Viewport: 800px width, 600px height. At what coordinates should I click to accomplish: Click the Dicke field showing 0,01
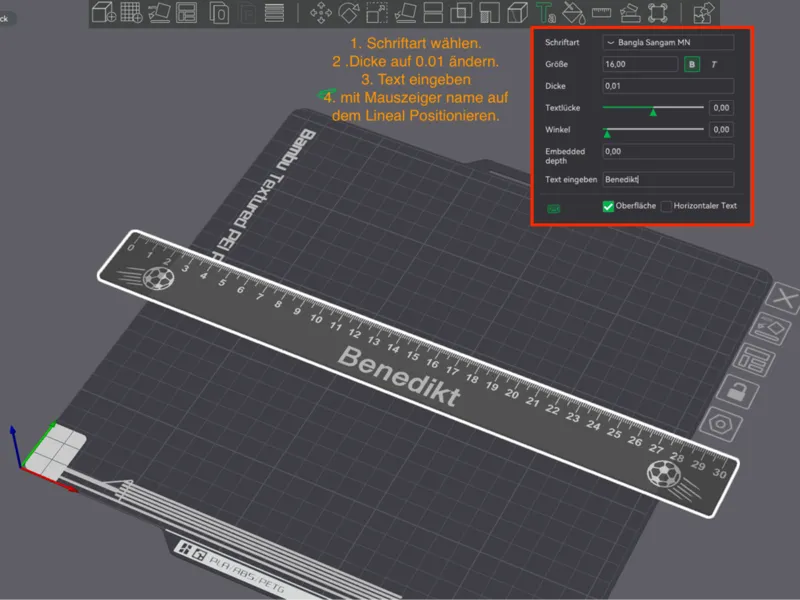668,86
